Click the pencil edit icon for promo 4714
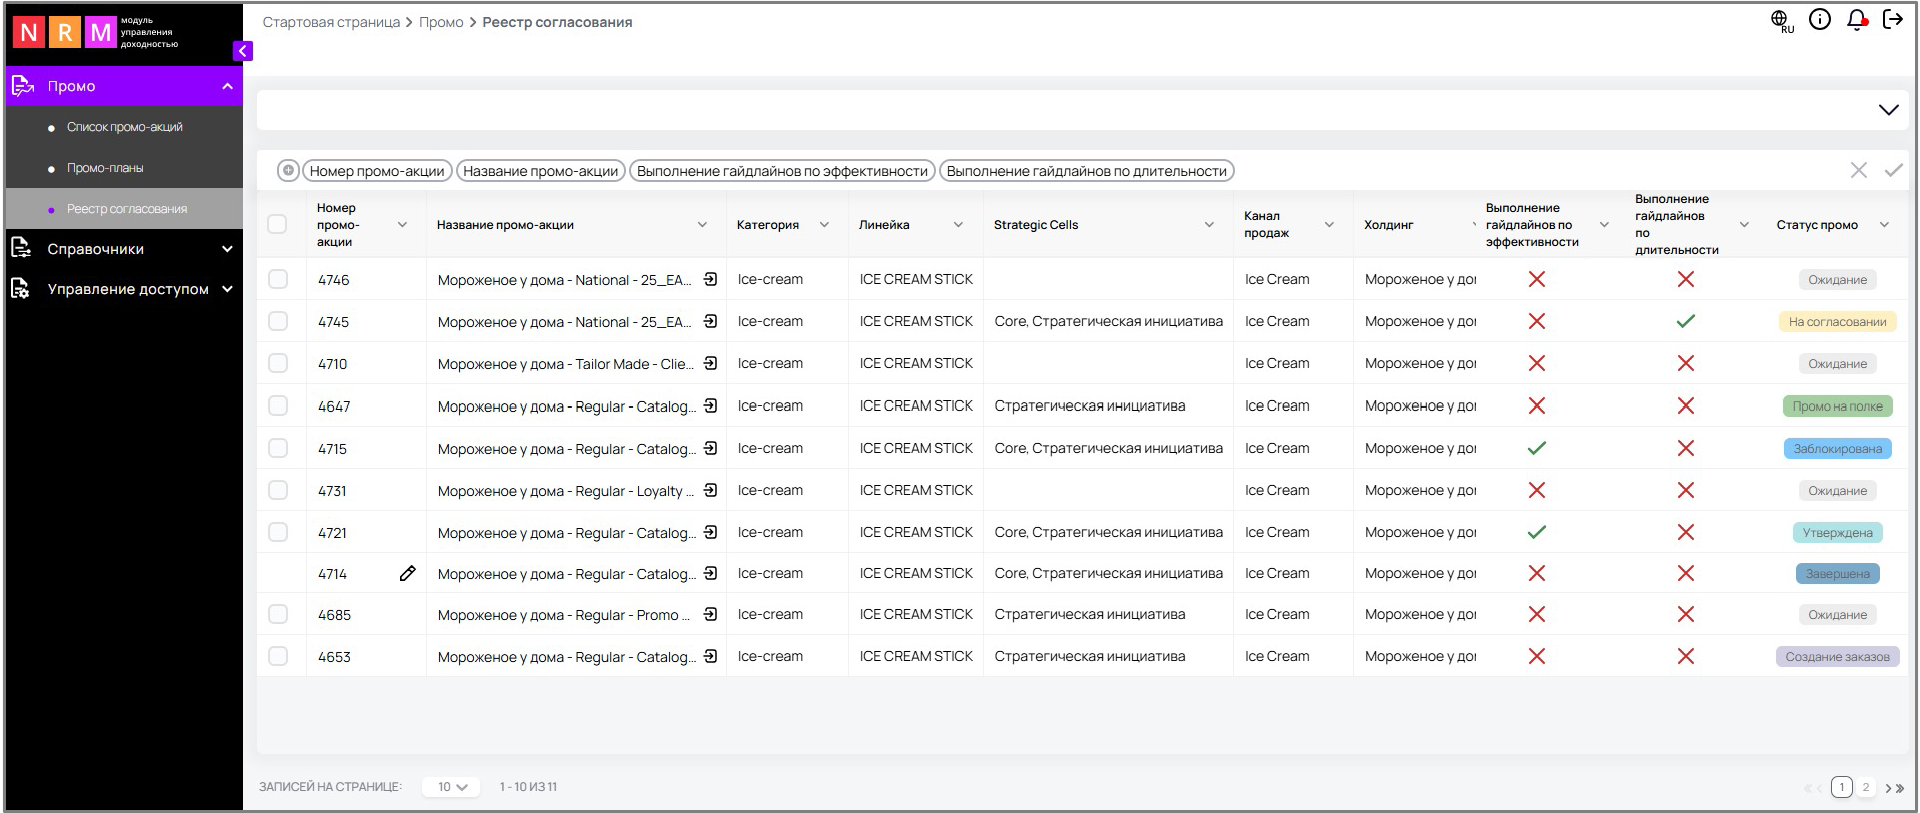Image resolution: width=1920 pixels, height=813 pixels. pos(407,574)
